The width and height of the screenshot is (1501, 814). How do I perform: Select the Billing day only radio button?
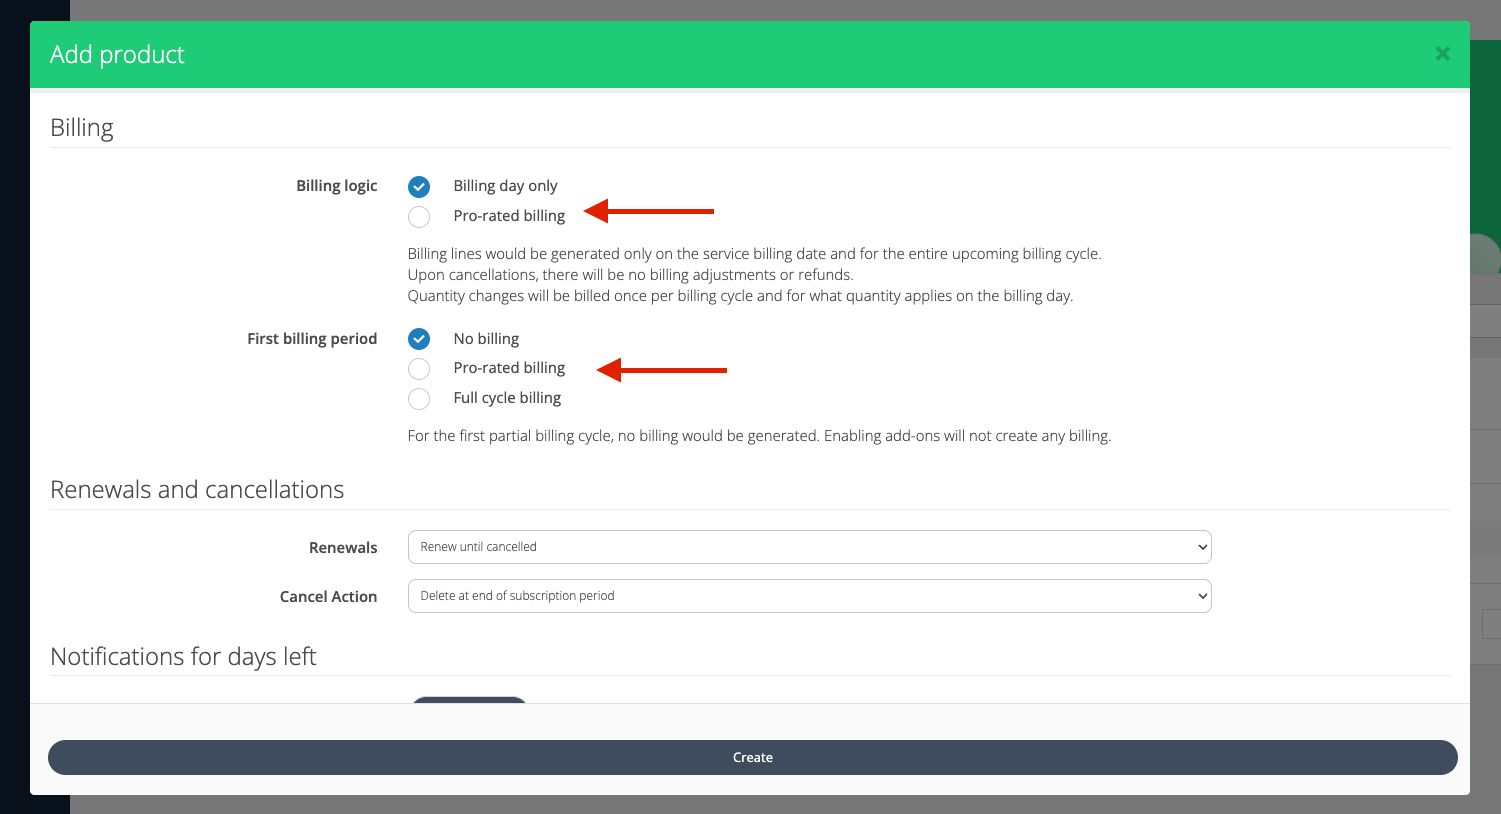419,187
